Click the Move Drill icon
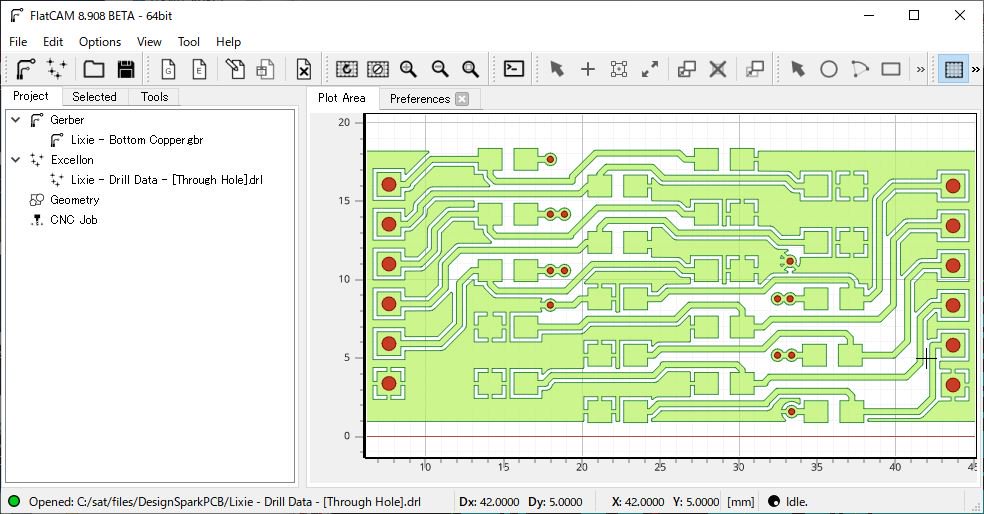This screenshot has height=514, width=984. pos(755,69)
